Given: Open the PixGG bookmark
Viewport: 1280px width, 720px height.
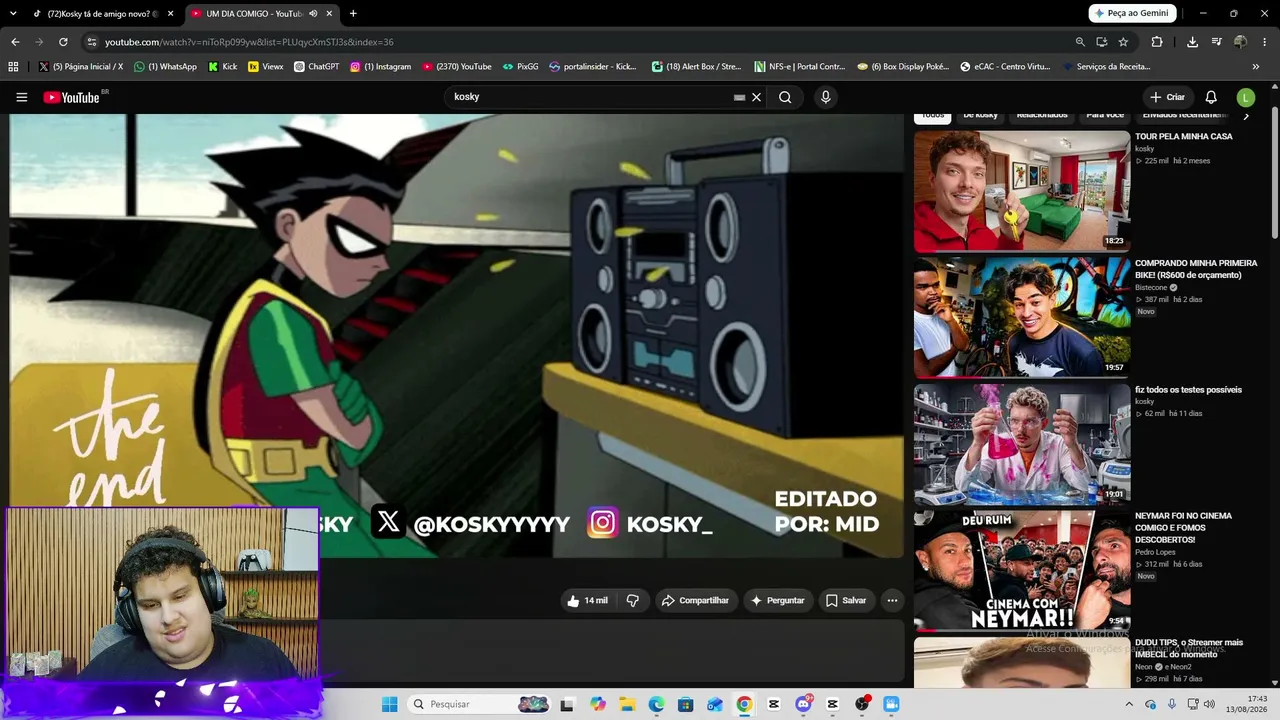Looking at the screenshot, I should click(520, 67).
